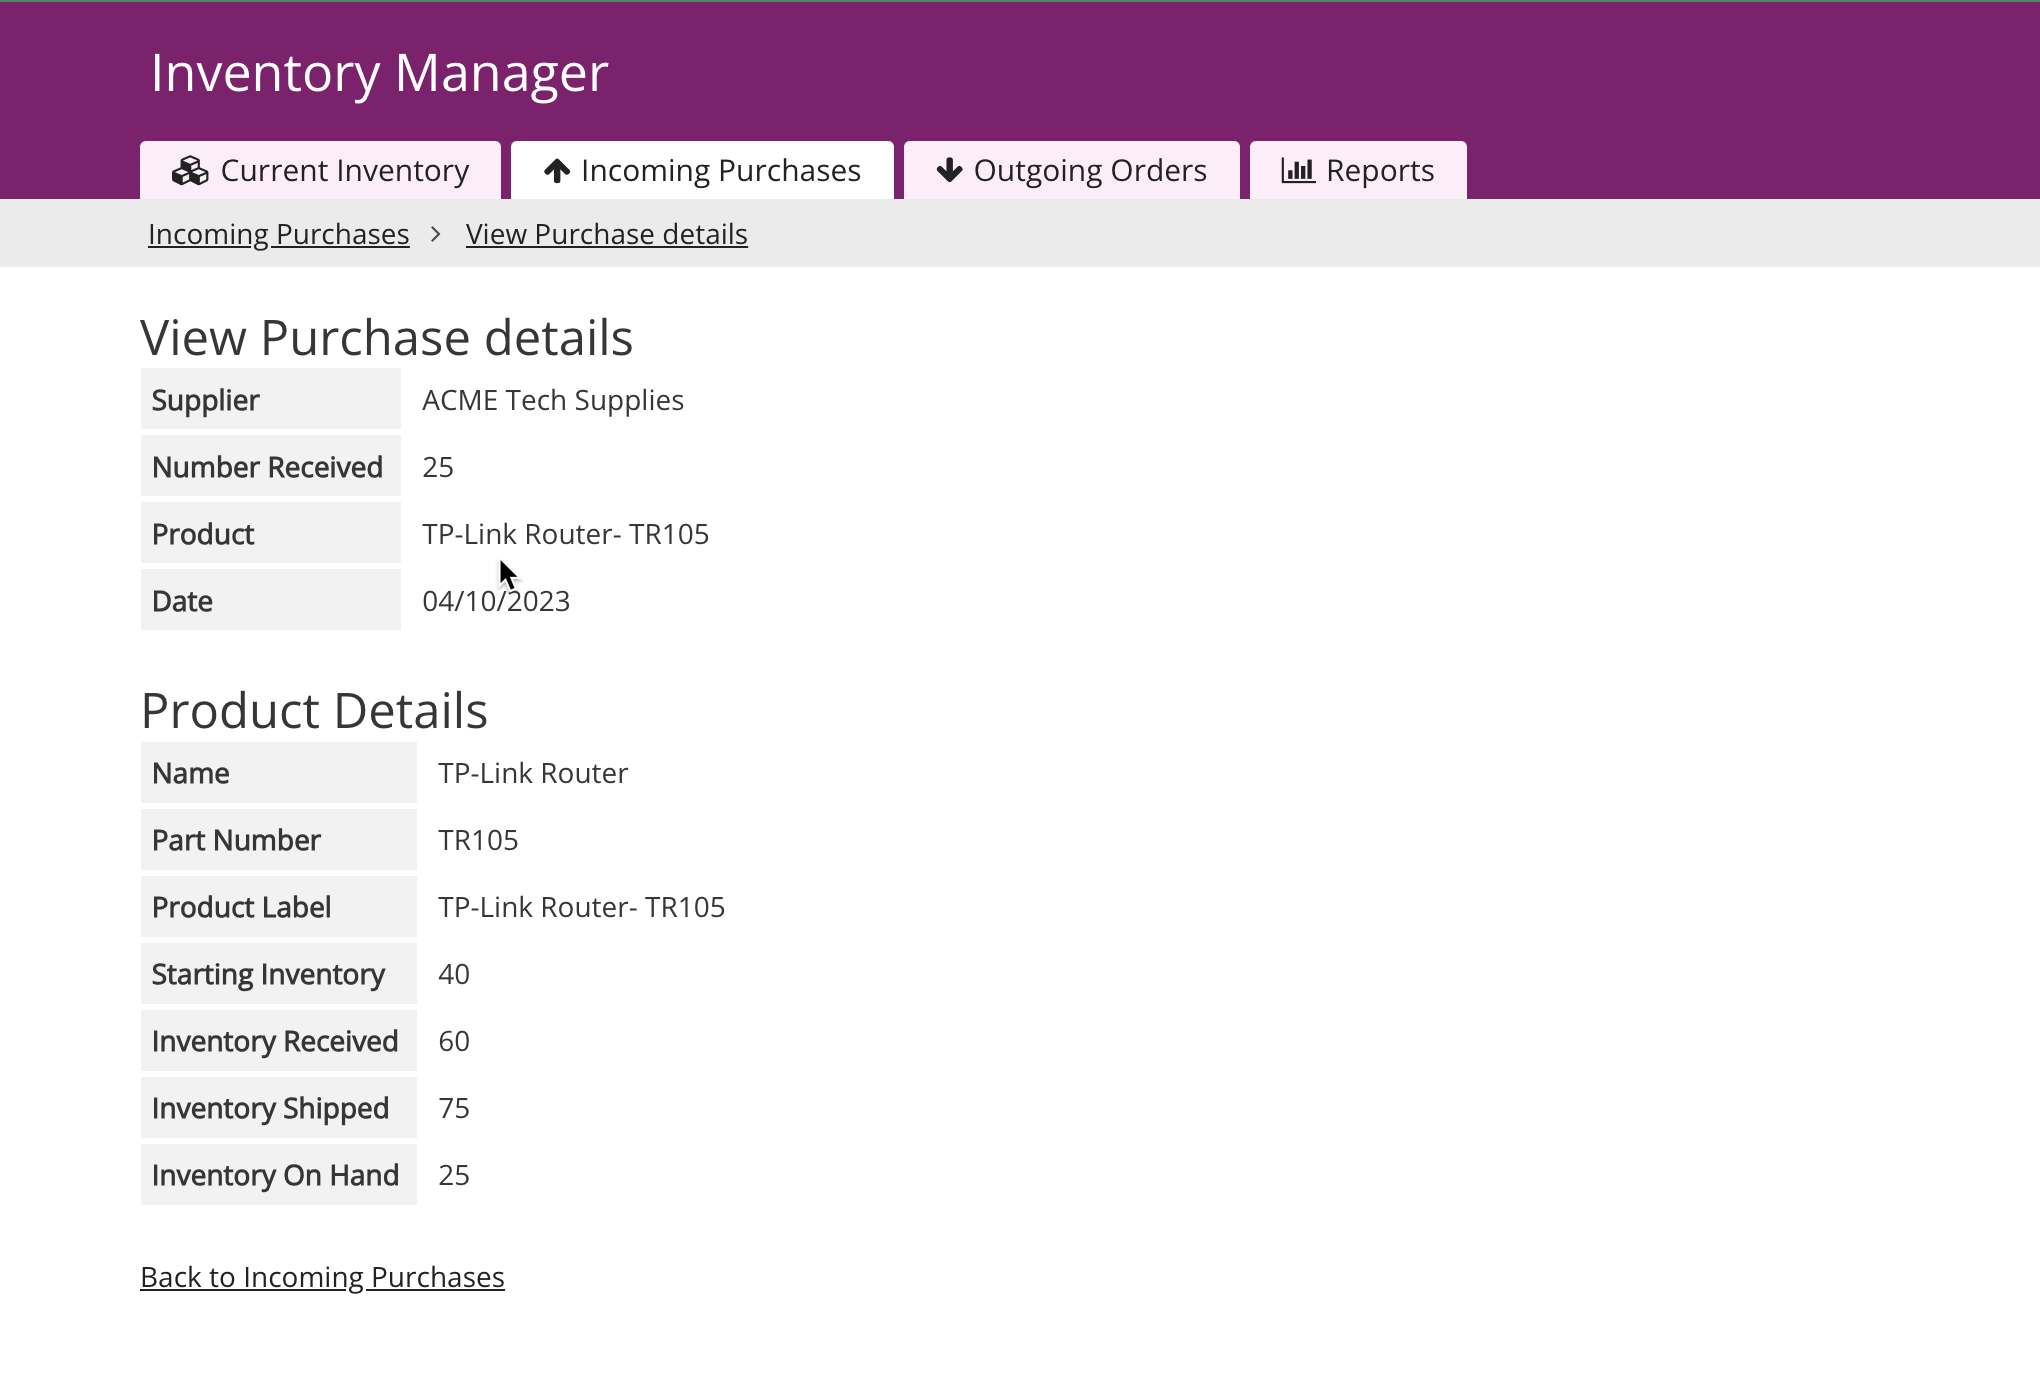Click the boxes icon on Current Inventory tab
The height and width of the screenshot is (1376, 2040).
[x=190, y=171]
